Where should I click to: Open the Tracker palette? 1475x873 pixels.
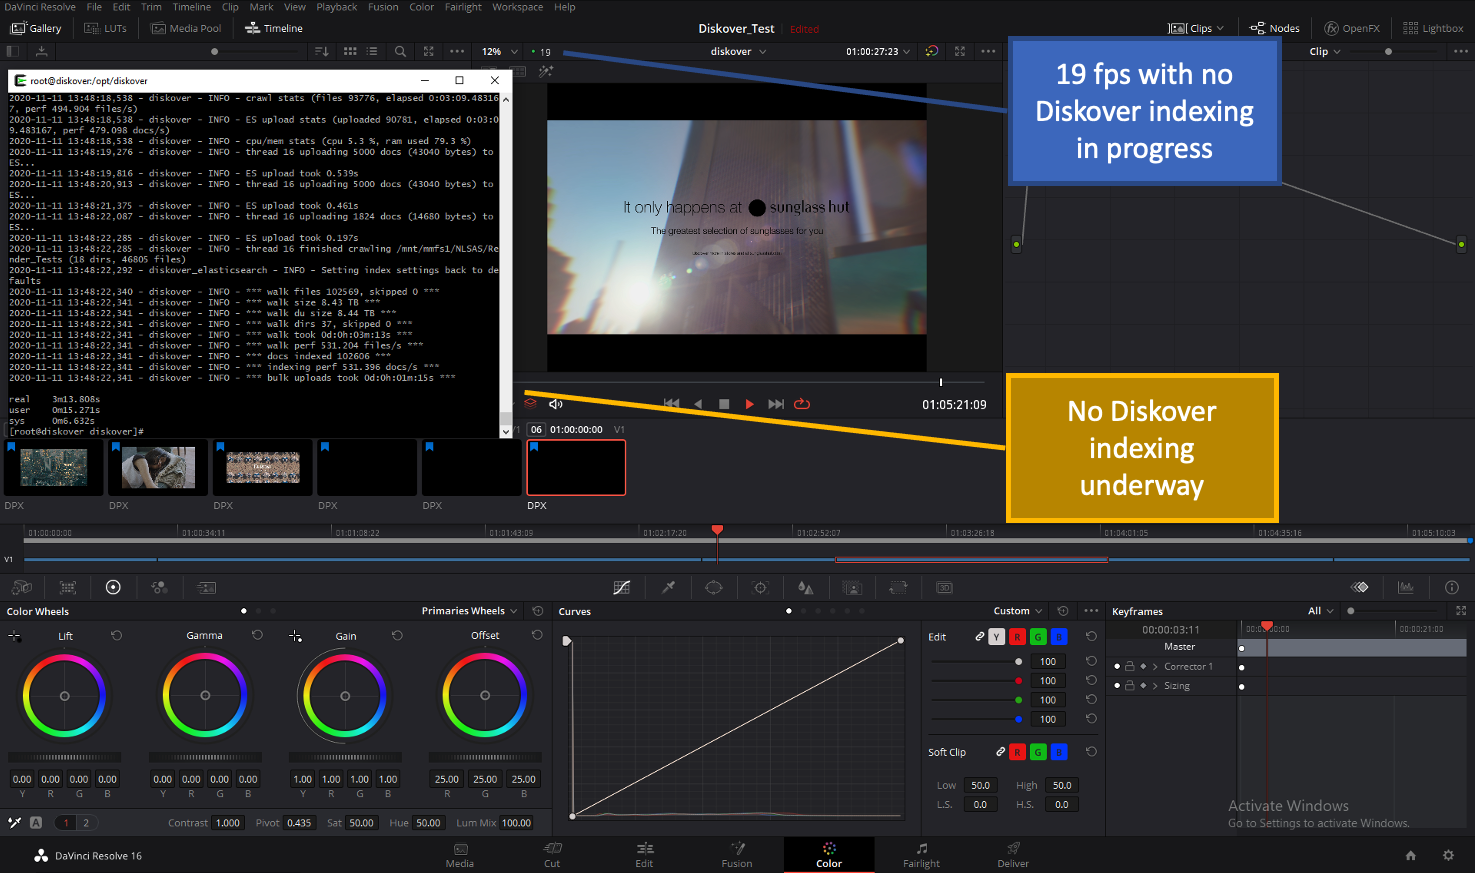760,587
